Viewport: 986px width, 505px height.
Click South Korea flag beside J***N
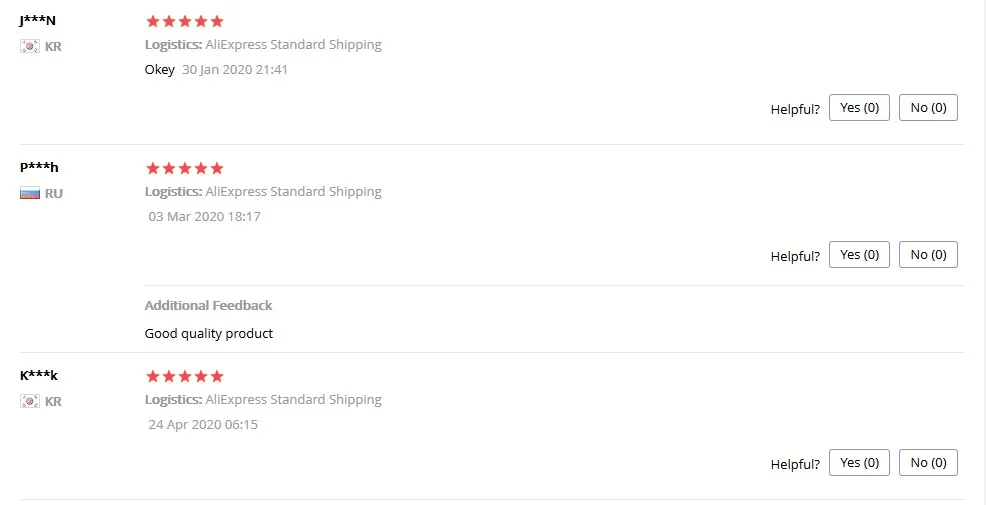pyautogui.click(x=30, y=46)
